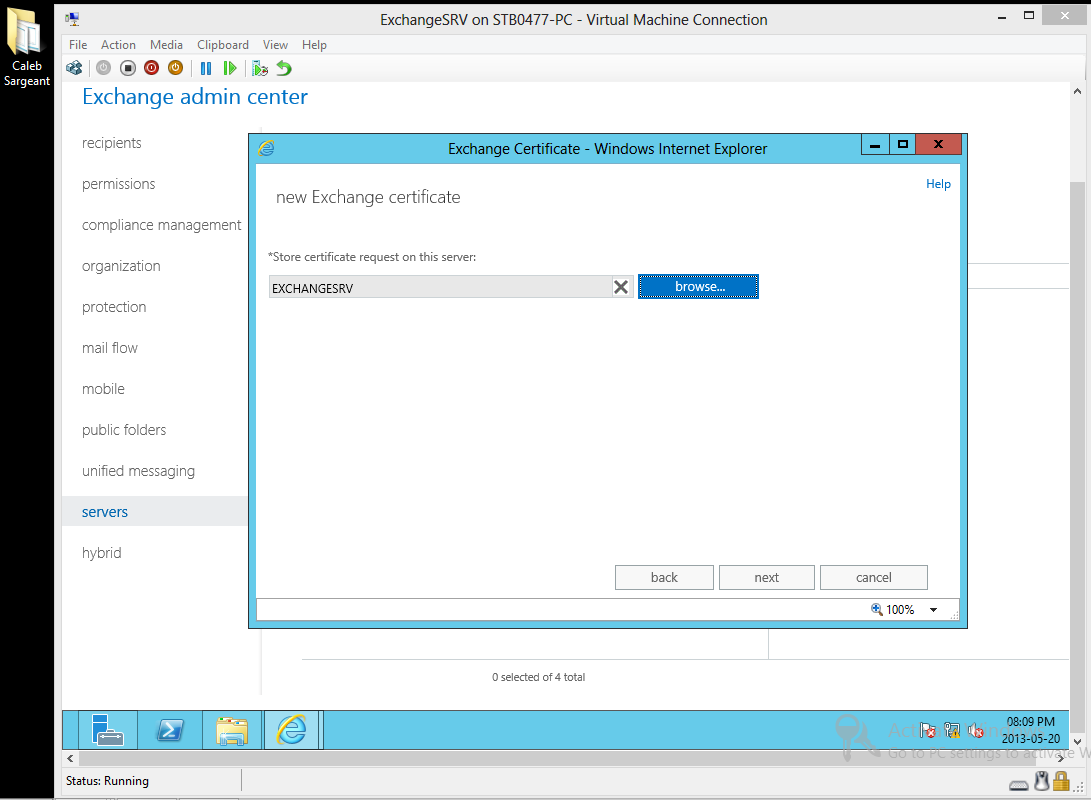Click the '0 selected of 4 total' text

[539, 677]
